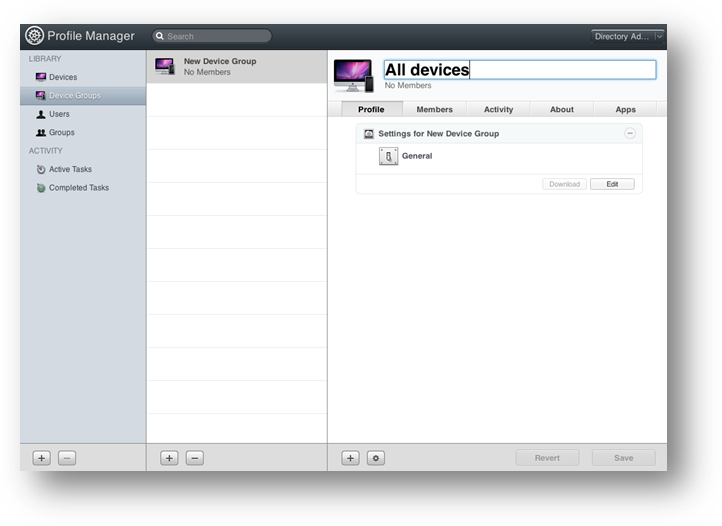
Task: Open the Directory Admin dropdown menu
Action: pyautogui.click(x=628, y=36)
